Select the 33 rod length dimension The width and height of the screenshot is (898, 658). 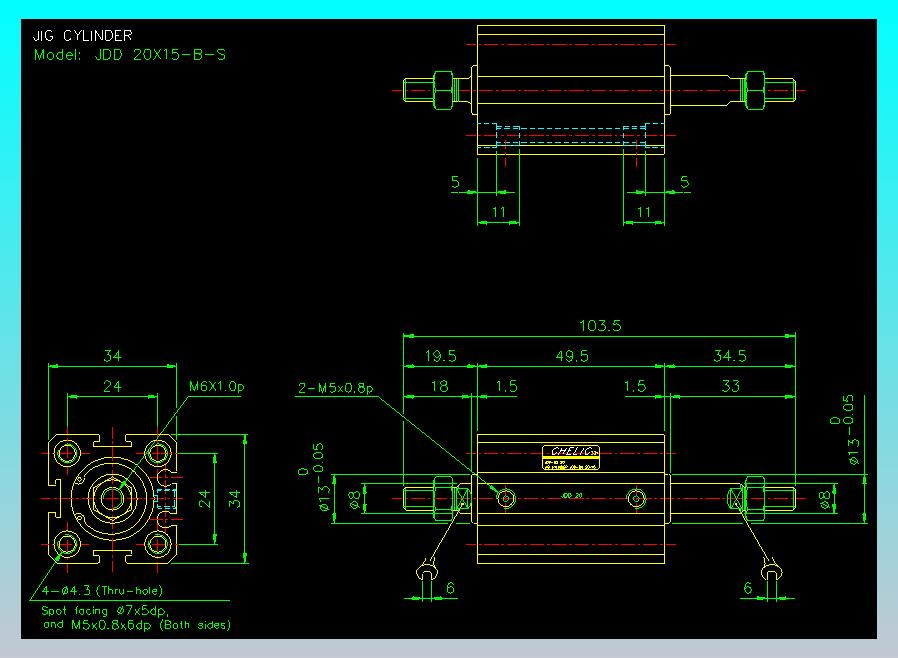pos(730,386)
